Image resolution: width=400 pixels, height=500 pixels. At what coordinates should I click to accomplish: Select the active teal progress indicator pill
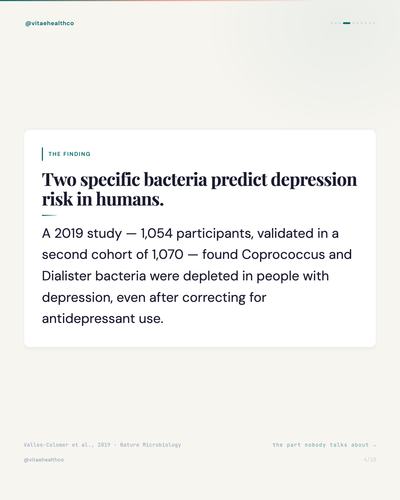pos(347,23)
